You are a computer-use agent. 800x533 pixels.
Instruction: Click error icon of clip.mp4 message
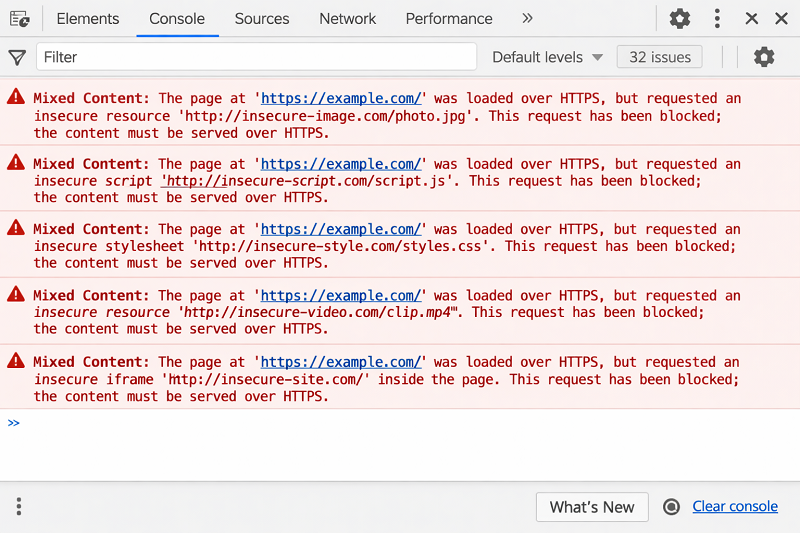[x=16, y=294]
